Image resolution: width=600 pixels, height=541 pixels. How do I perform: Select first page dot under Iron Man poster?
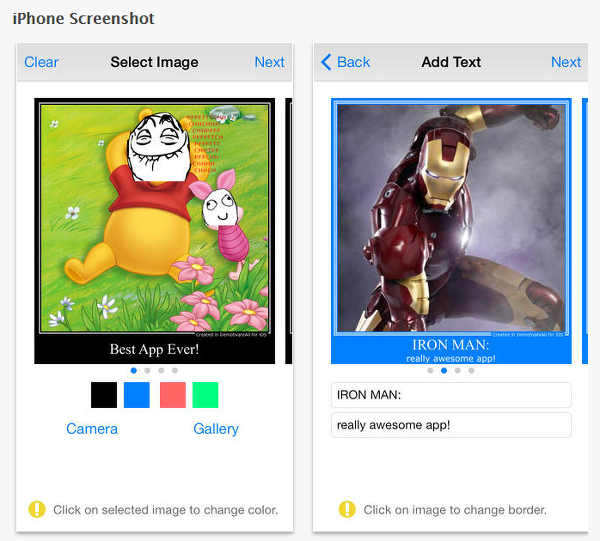coord(430,370)
